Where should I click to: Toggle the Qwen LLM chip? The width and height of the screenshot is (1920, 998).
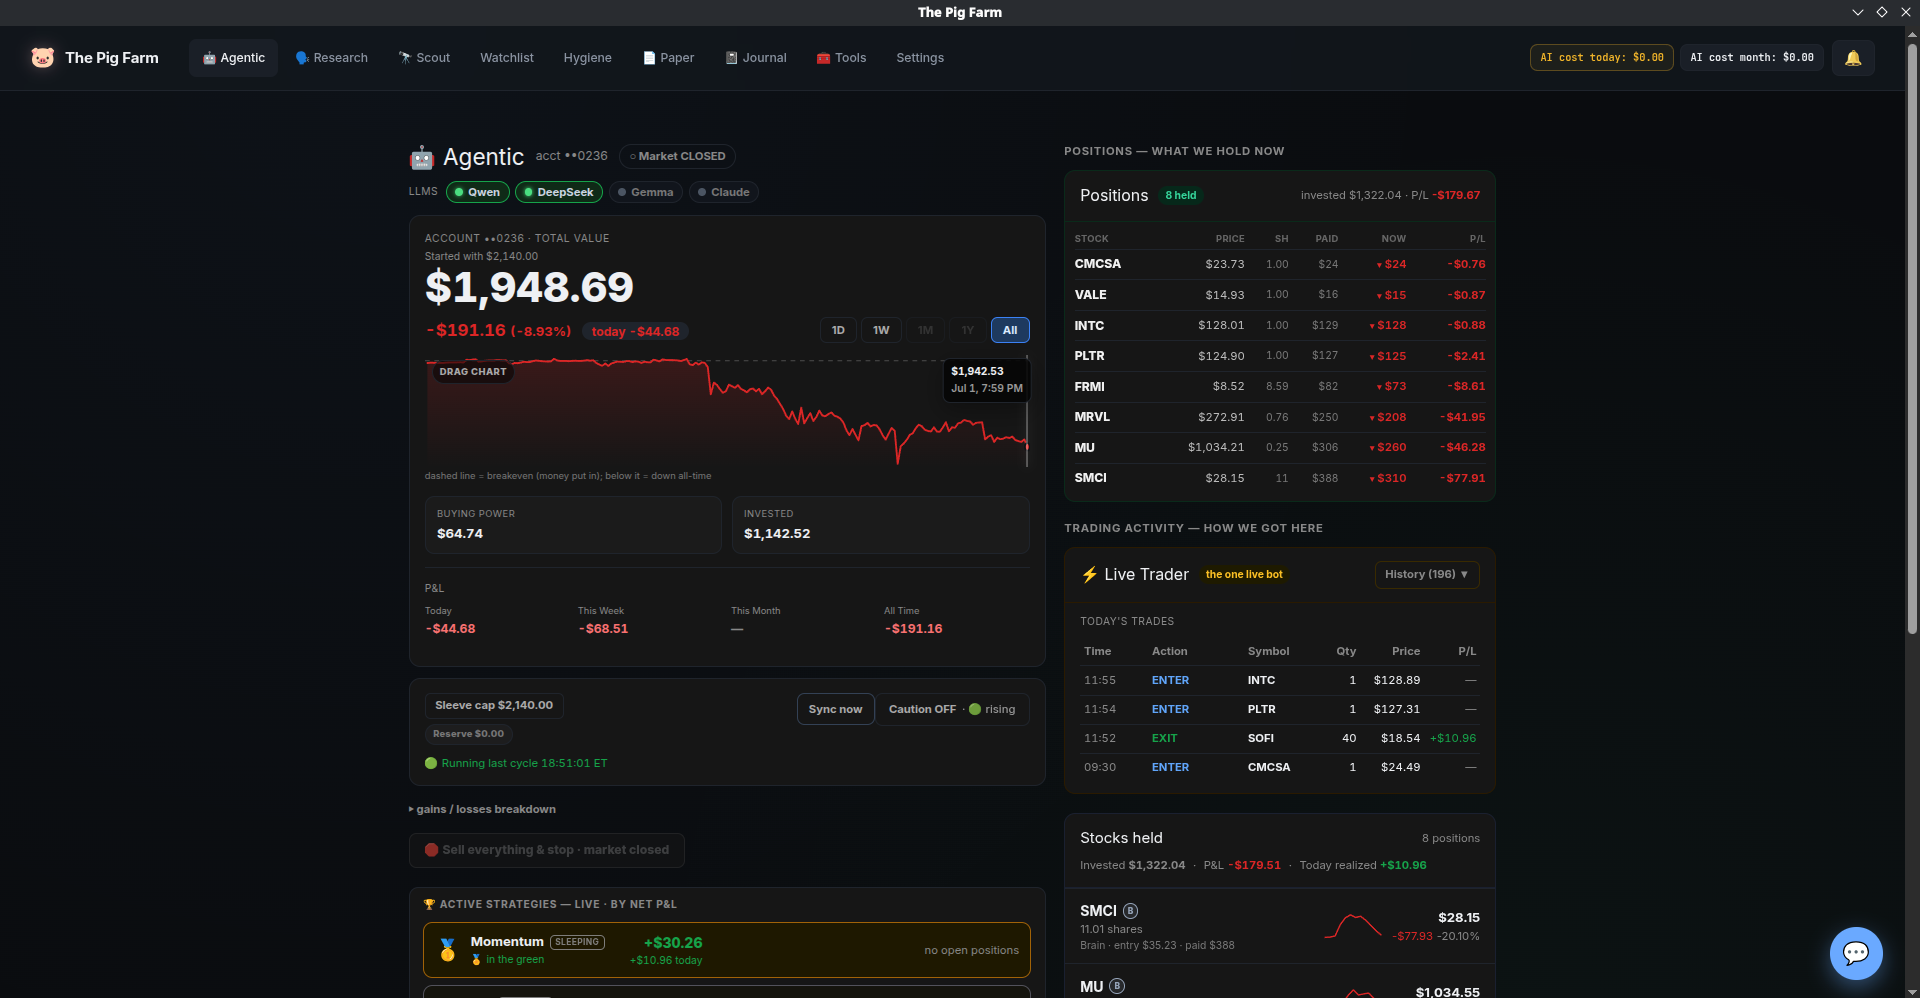point(478,192)
